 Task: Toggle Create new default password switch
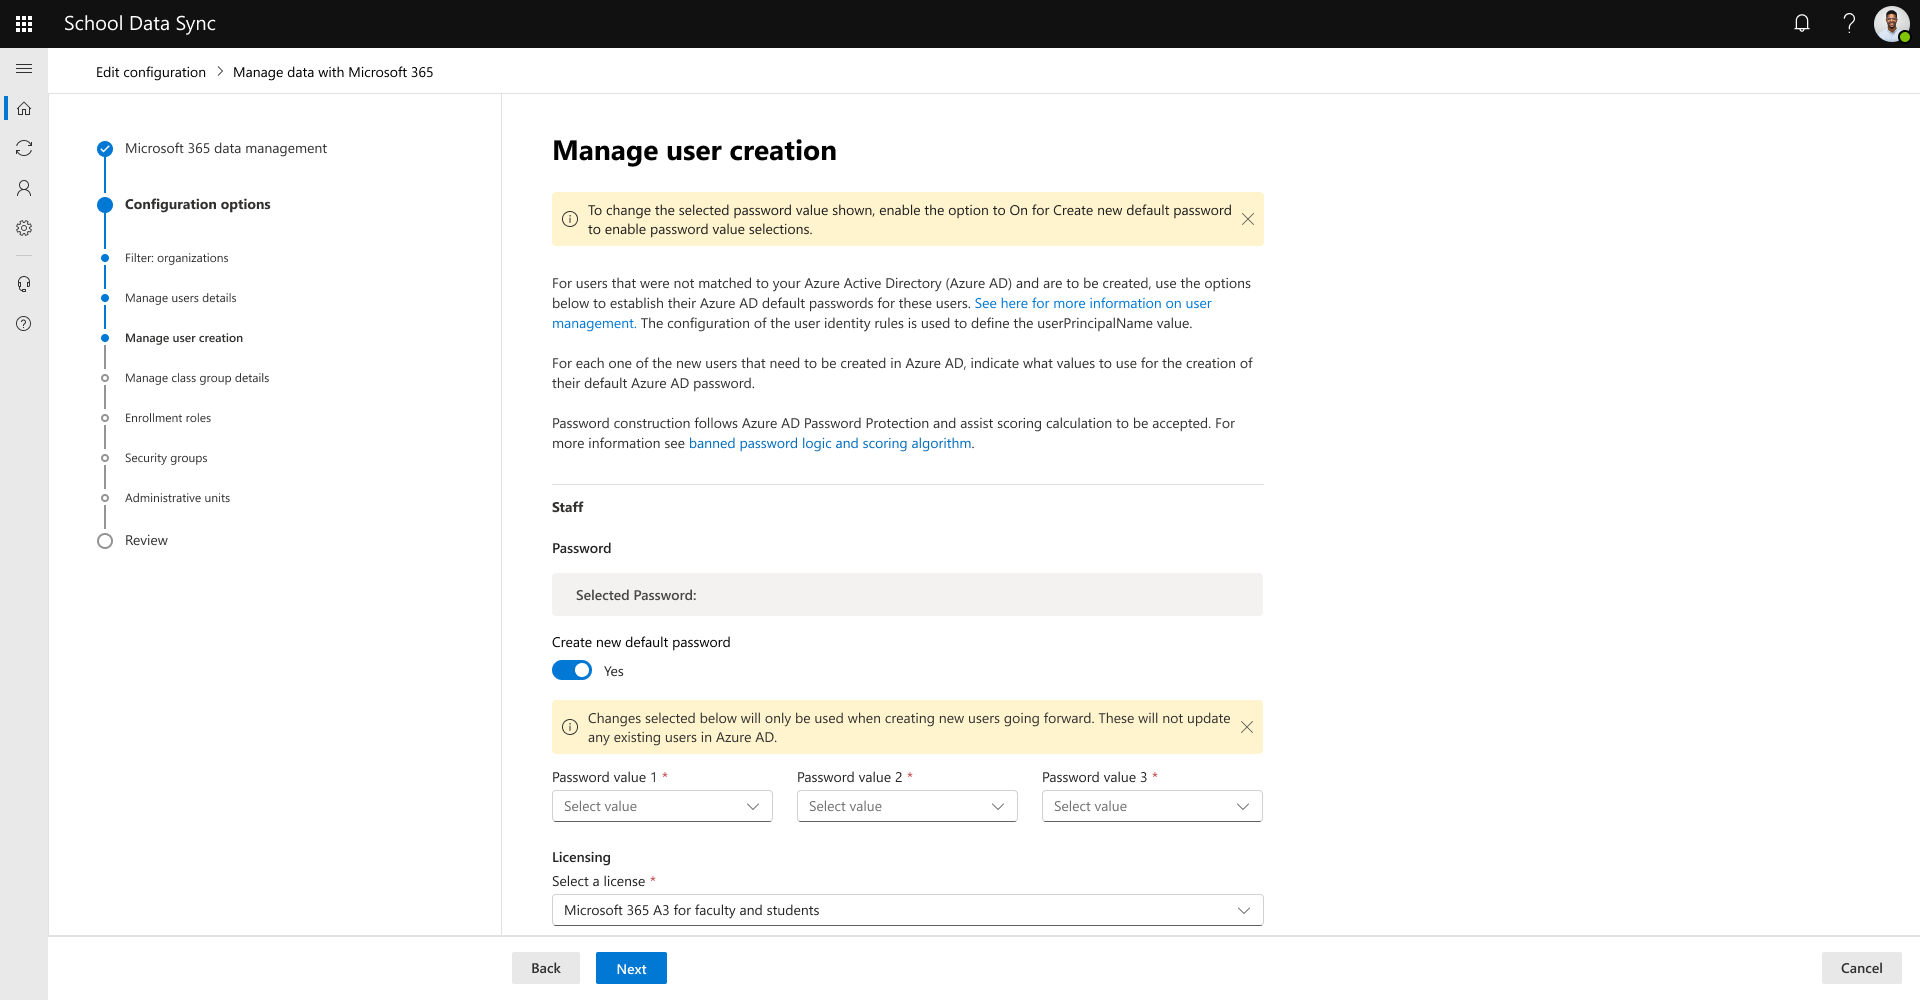click(572, 671)
